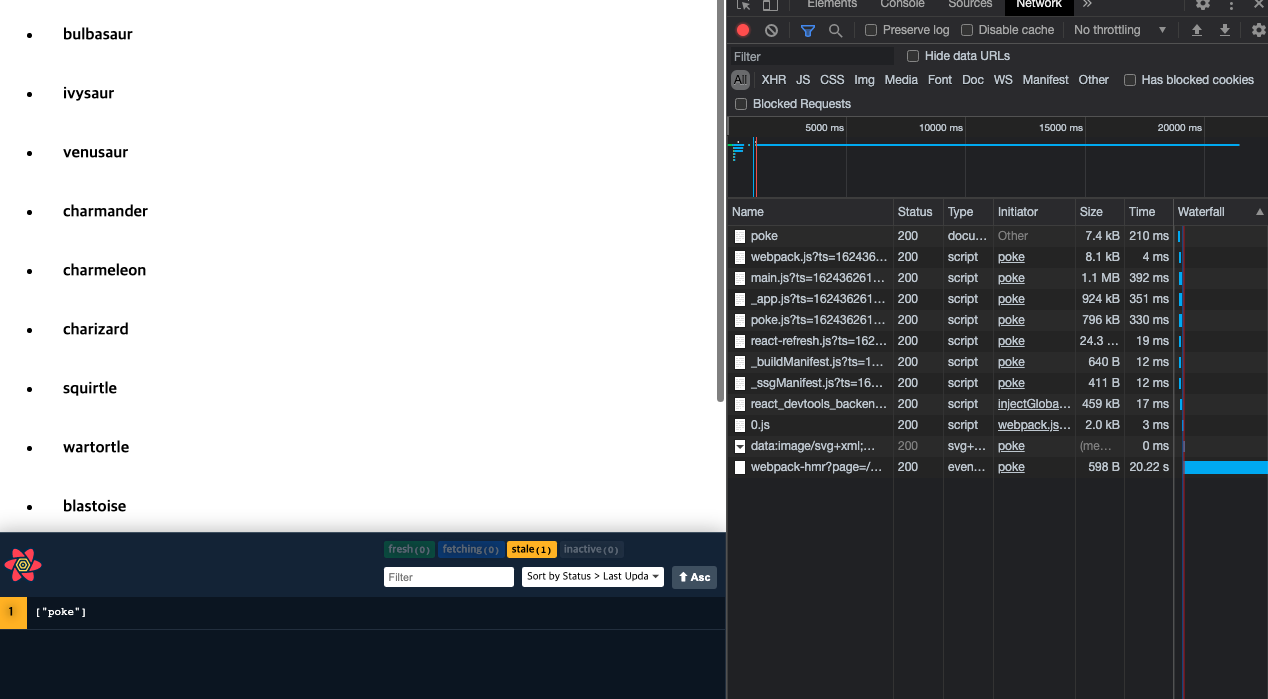Toggle Asc sort order button
1268x699 pixels.
click(694, 577)
